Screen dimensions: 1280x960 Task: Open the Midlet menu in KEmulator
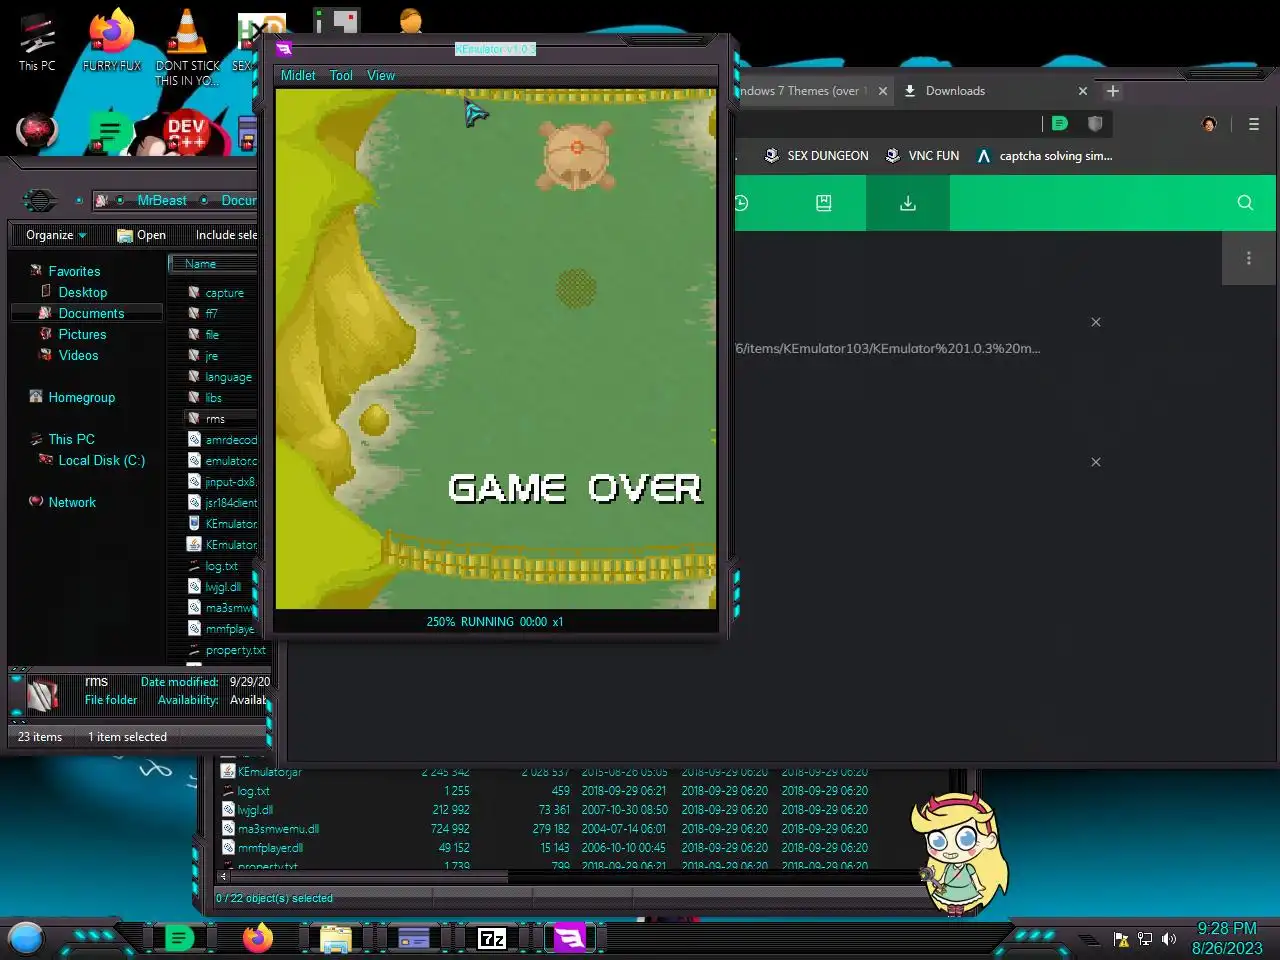coord(298,75)
